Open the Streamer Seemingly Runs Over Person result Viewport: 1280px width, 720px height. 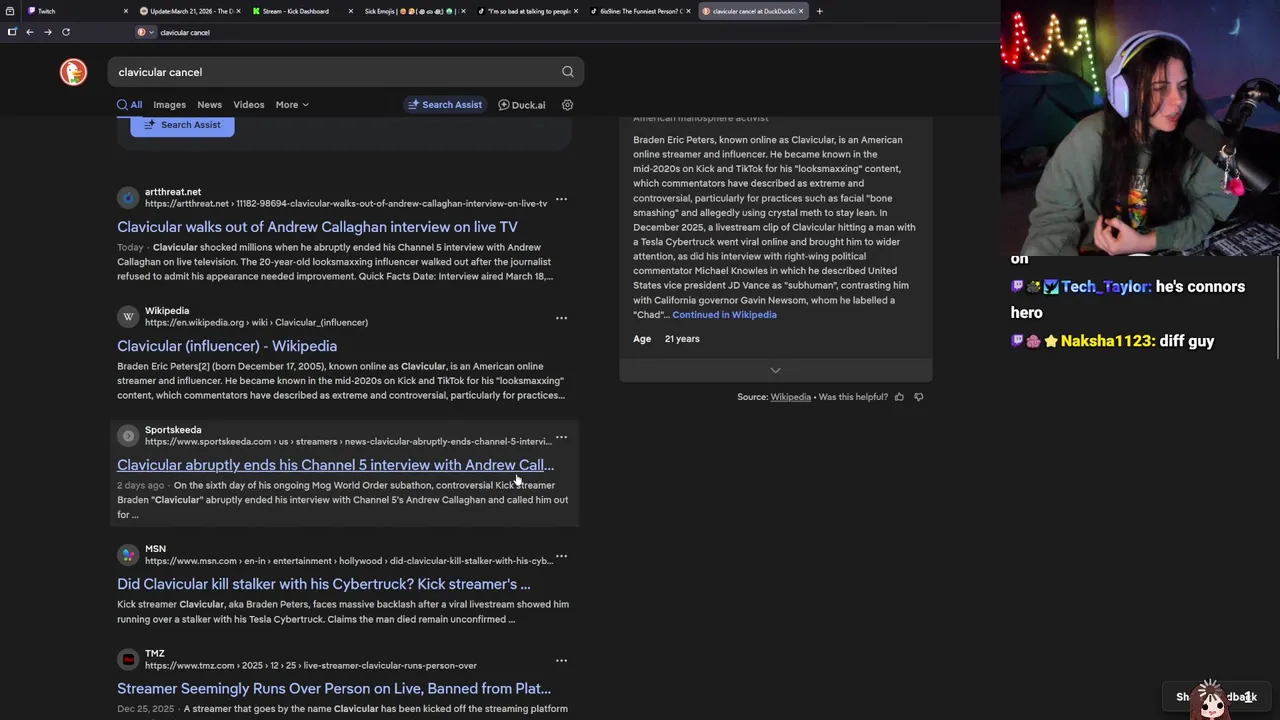[x=334, y=688]
